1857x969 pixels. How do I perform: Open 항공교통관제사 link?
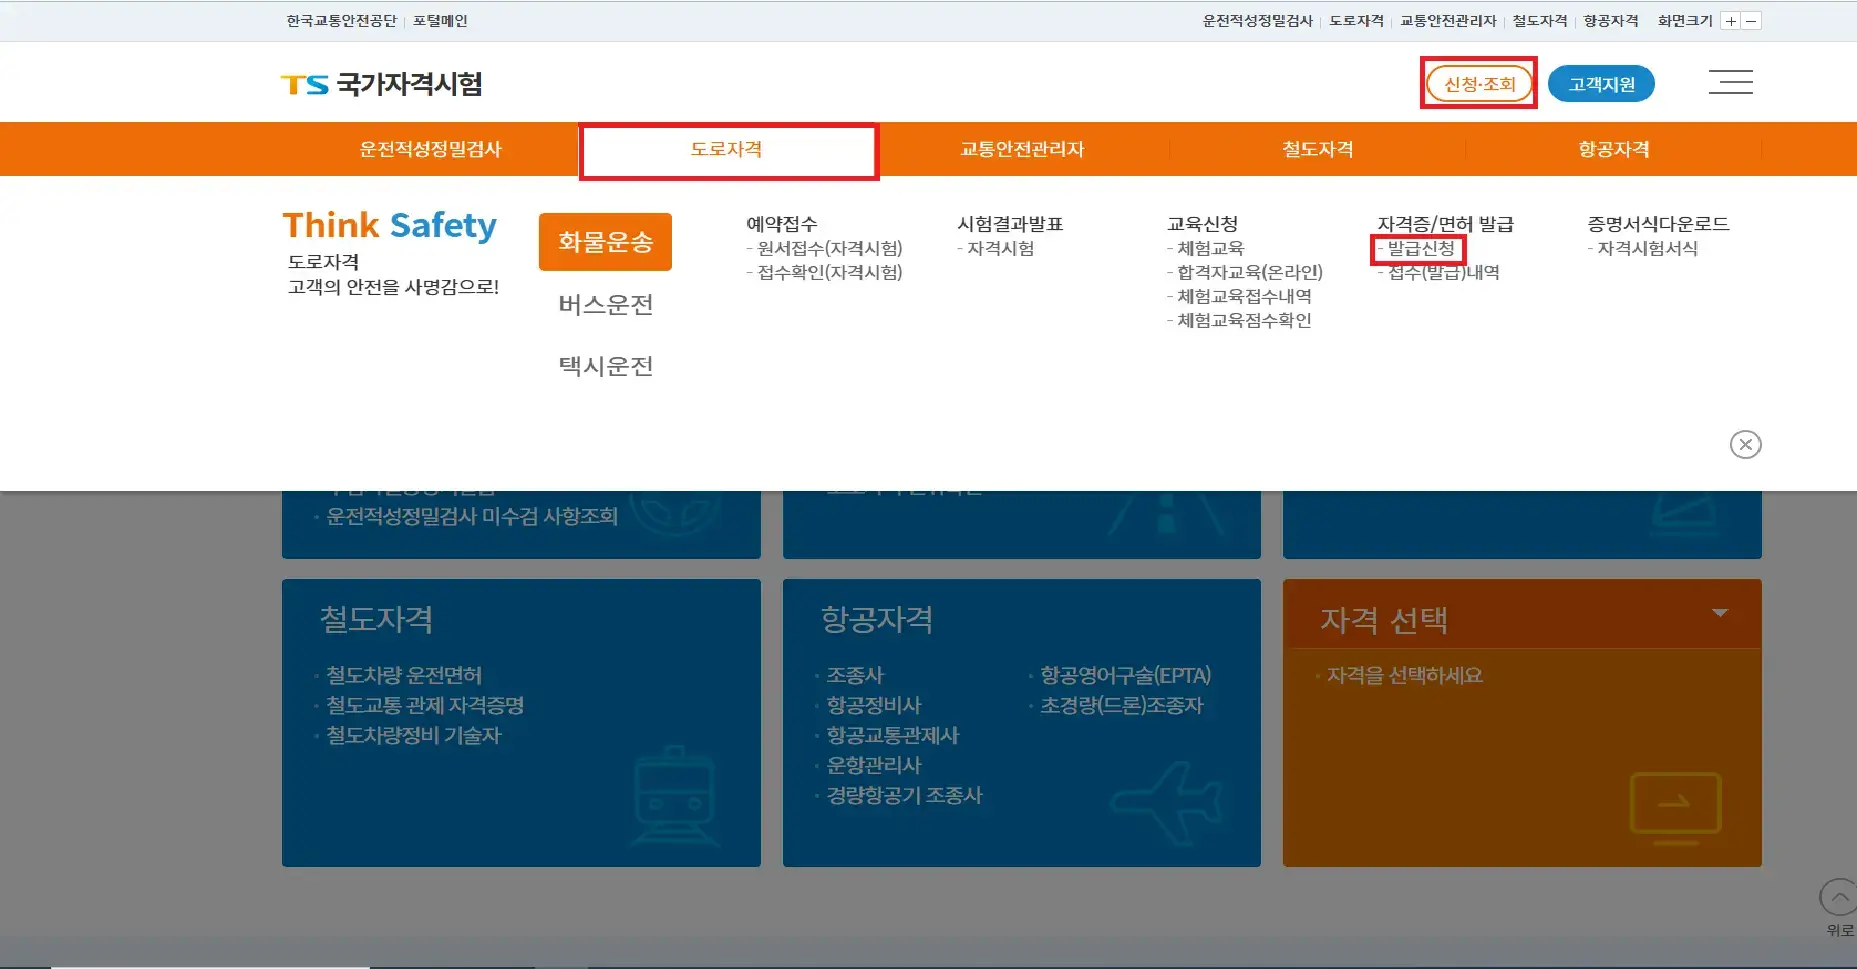tap(892, 735)
